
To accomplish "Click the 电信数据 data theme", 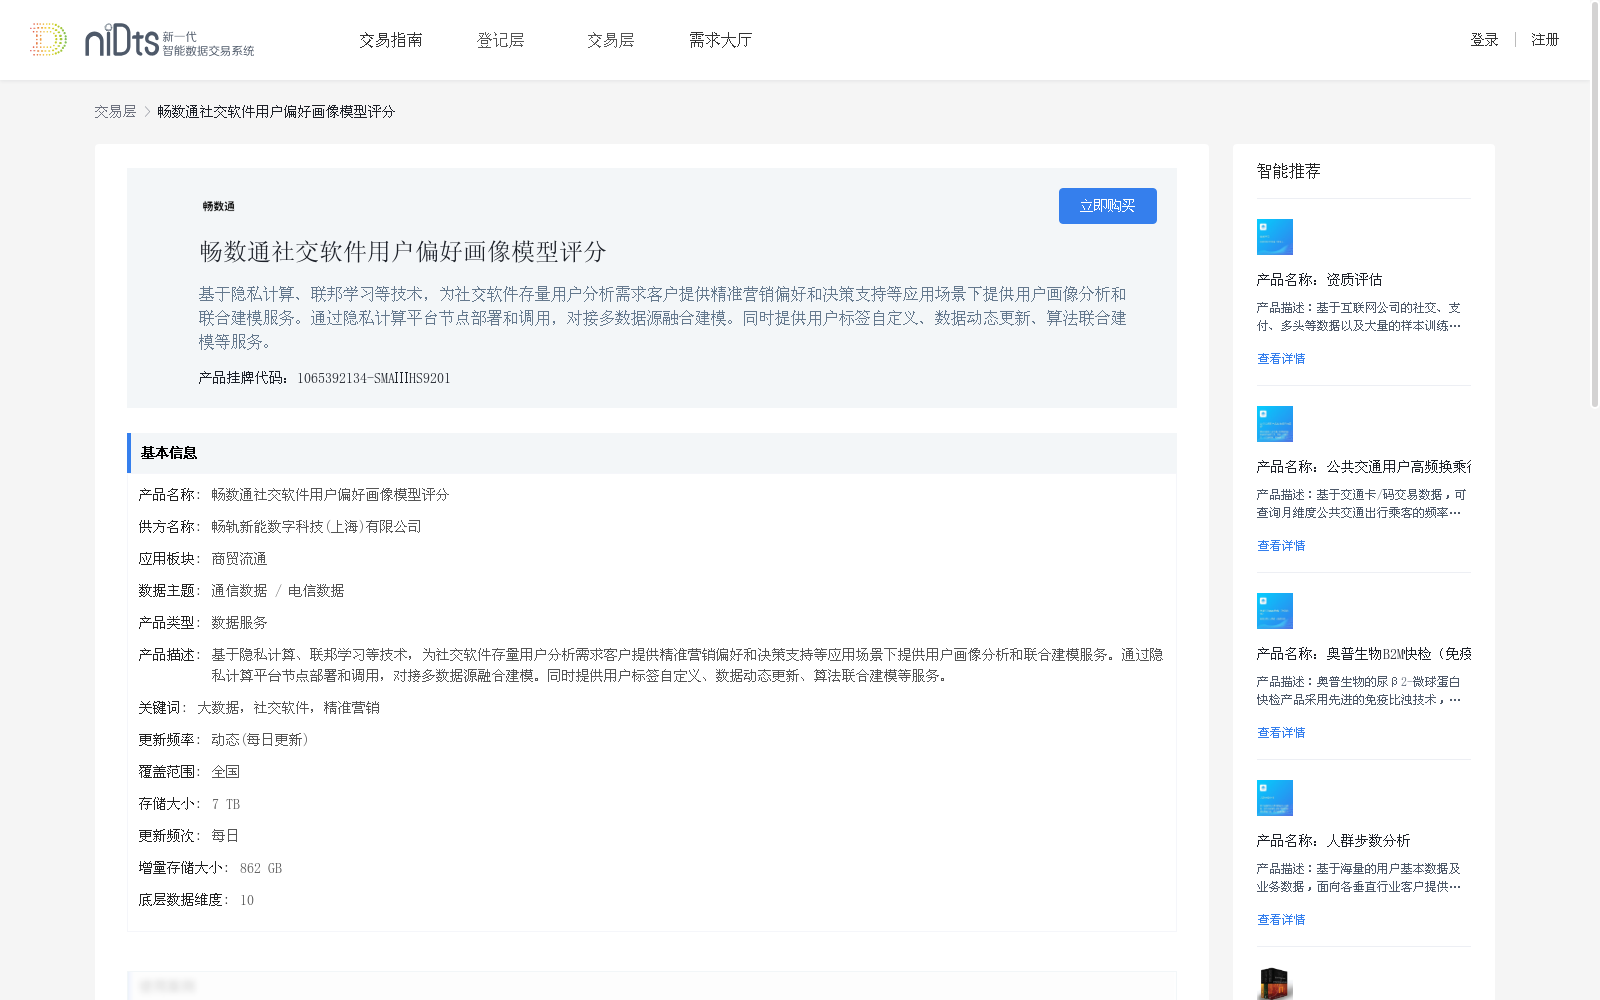I will pos(316,591).
